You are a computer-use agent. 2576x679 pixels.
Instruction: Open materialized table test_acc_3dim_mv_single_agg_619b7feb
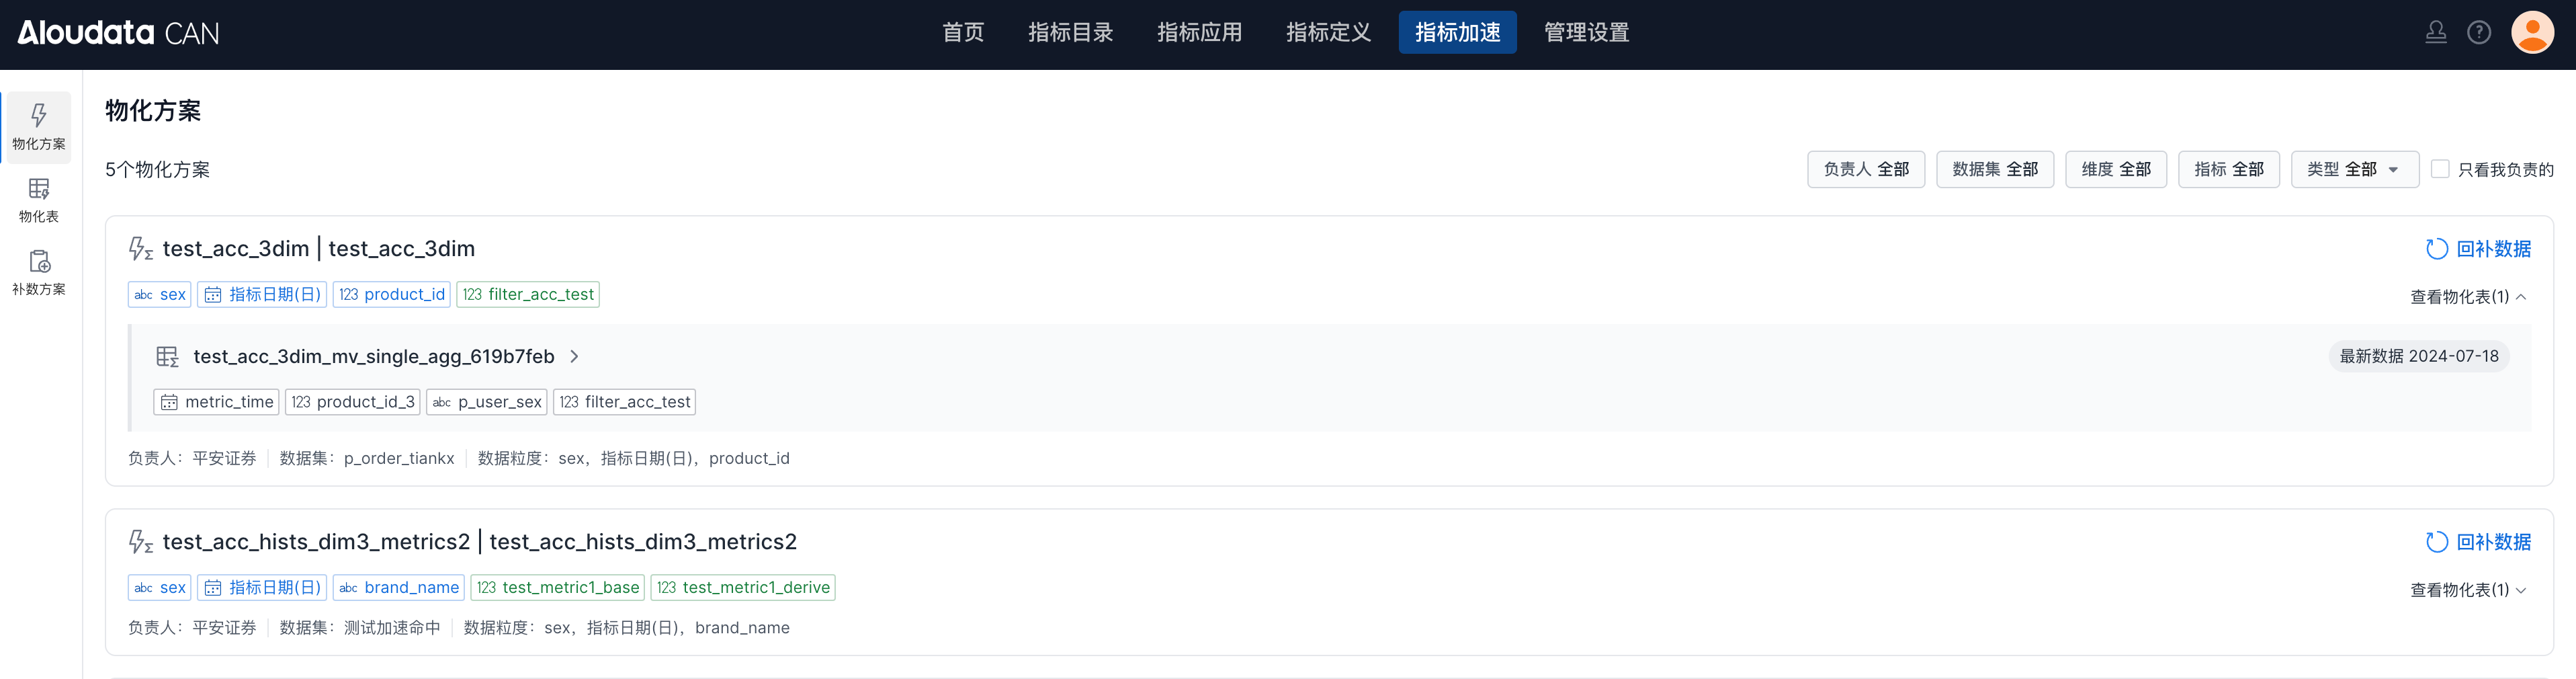pyautogui.click(x=373, y=357)
